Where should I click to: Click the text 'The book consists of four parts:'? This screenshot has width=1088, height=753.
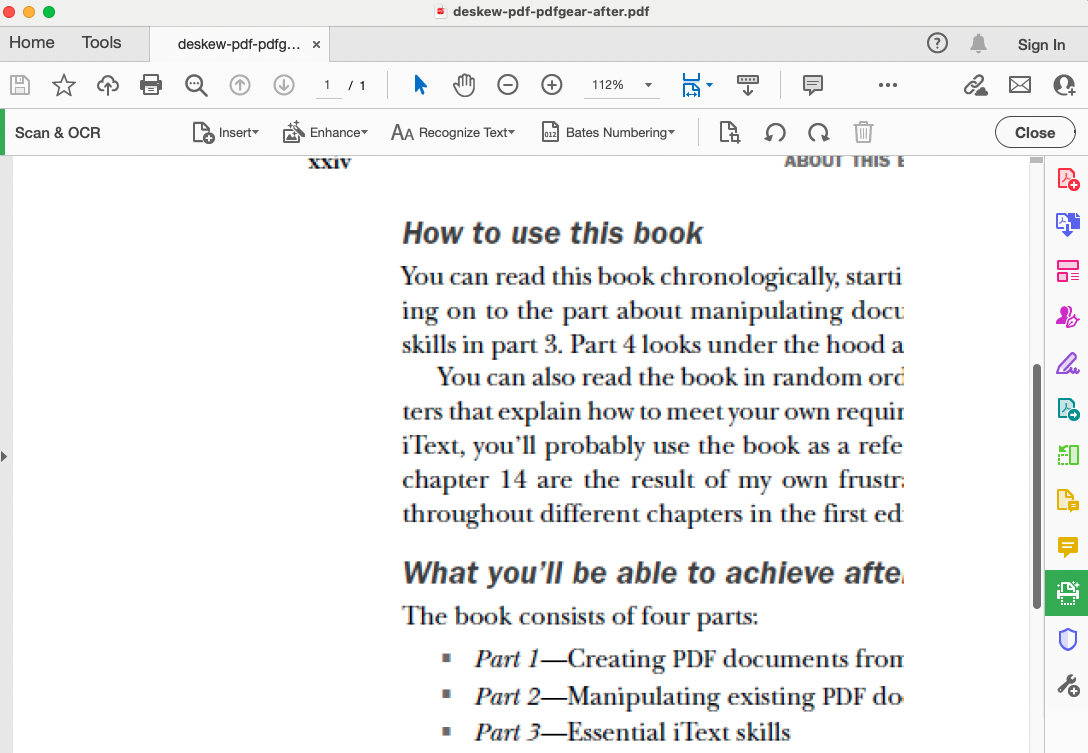[580, 616]
